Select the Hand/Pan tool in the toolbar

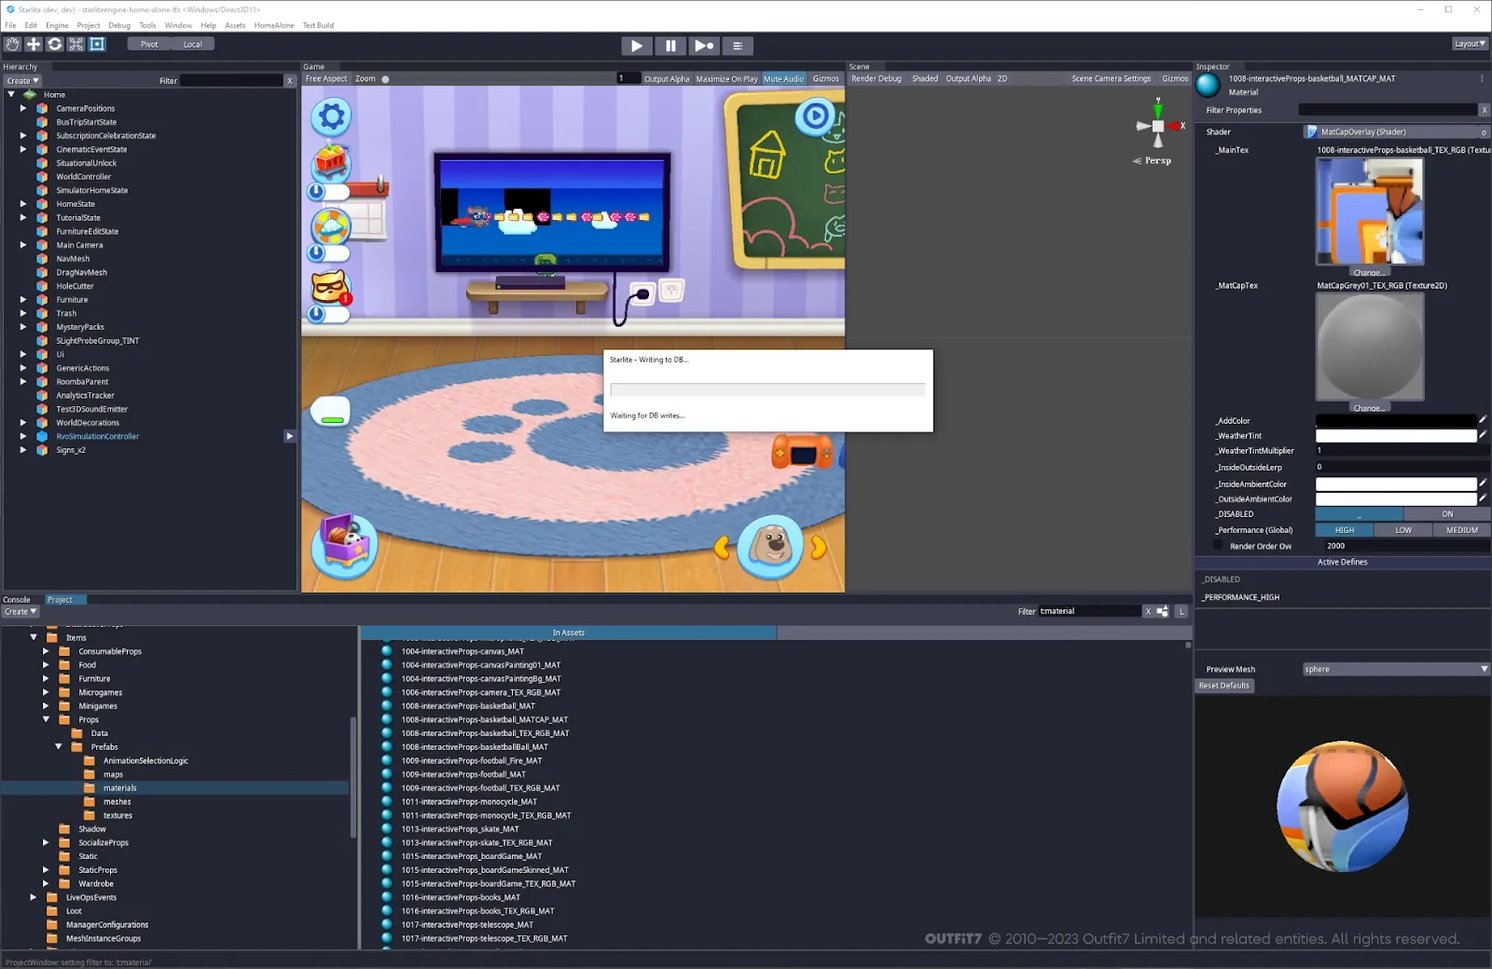[x=12, y=44]
